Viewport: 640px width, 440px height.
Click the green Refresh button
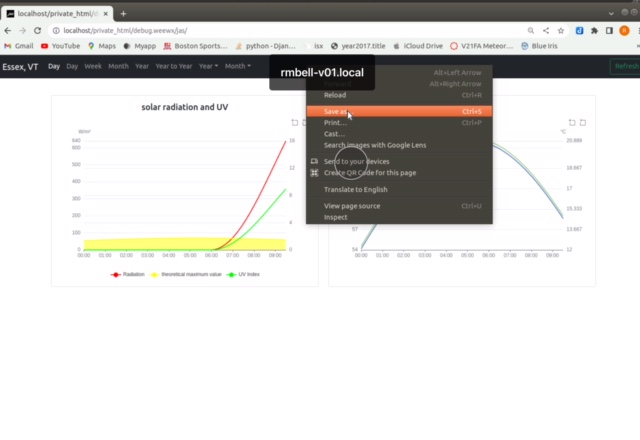pos(625,66)
